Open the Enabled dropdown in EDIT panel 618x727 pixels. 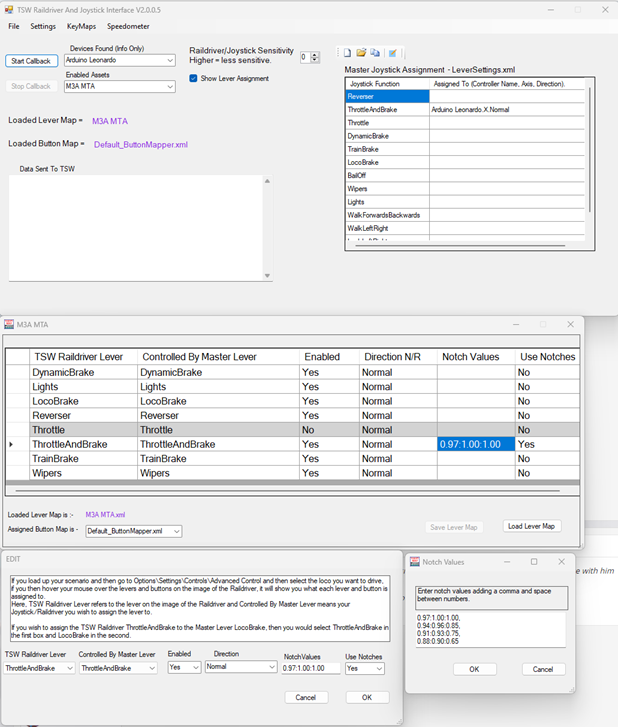[196, 667]
